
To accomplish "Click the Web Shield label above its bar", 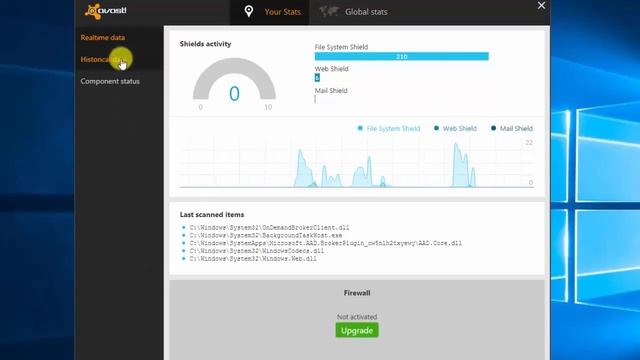I will 331,69.
